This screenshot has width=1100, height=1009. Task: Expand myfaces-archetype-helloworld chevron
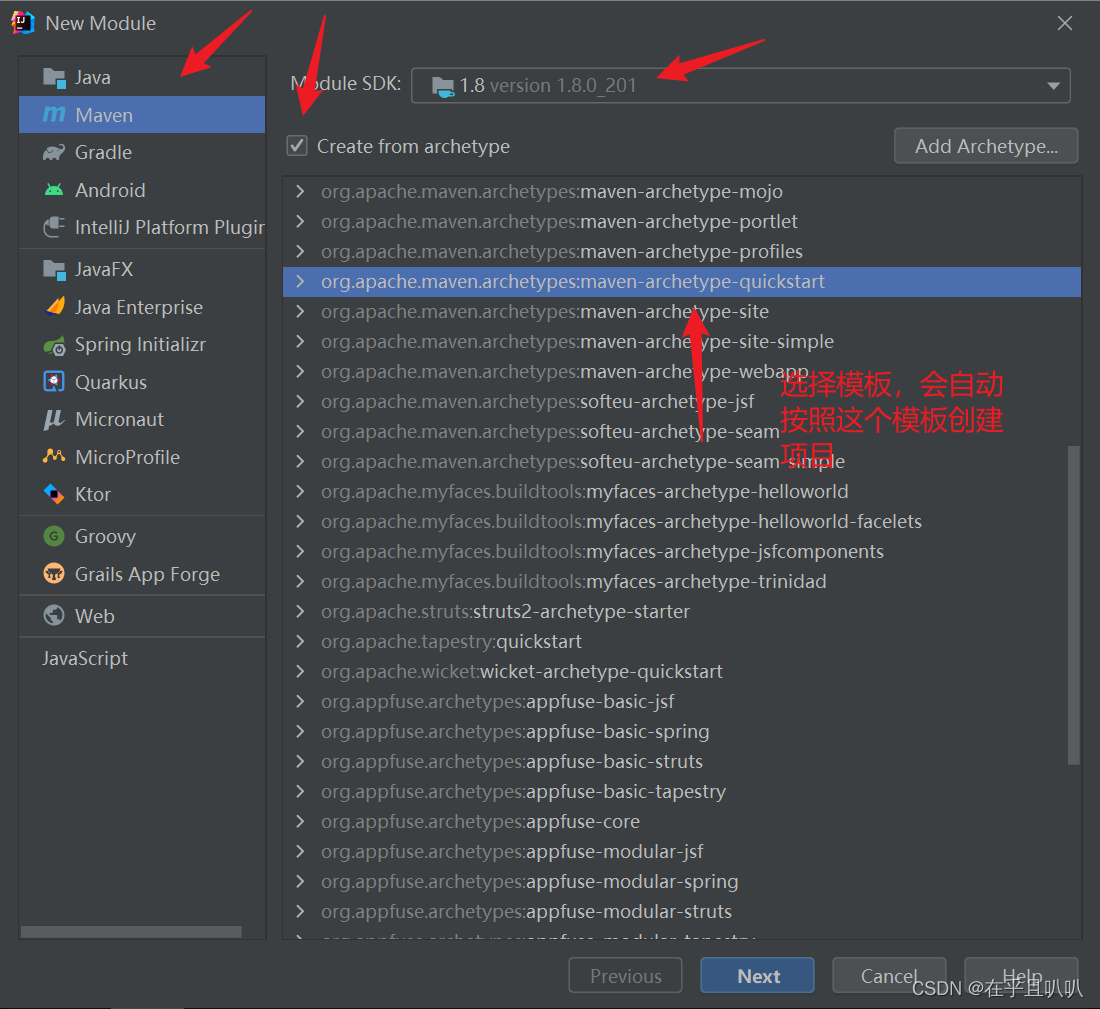(300, 491)
